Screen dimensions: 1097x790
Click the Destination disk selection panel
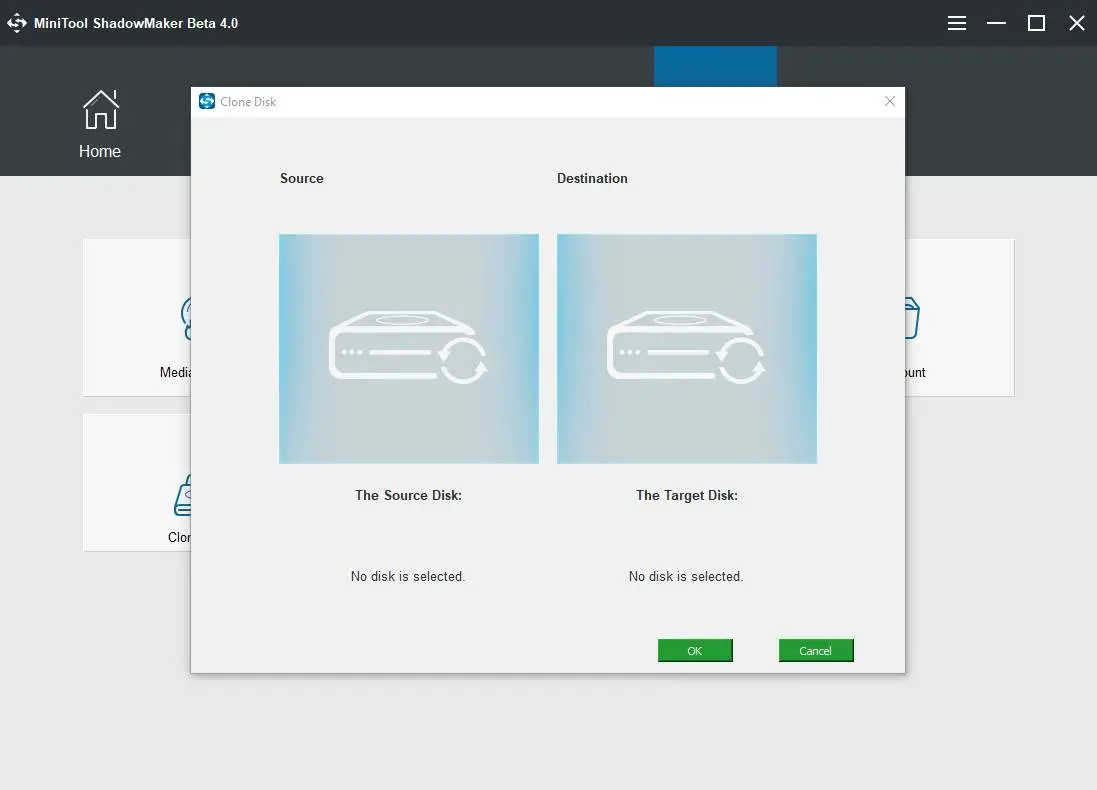pyautogui.click(x=686, y=348)
